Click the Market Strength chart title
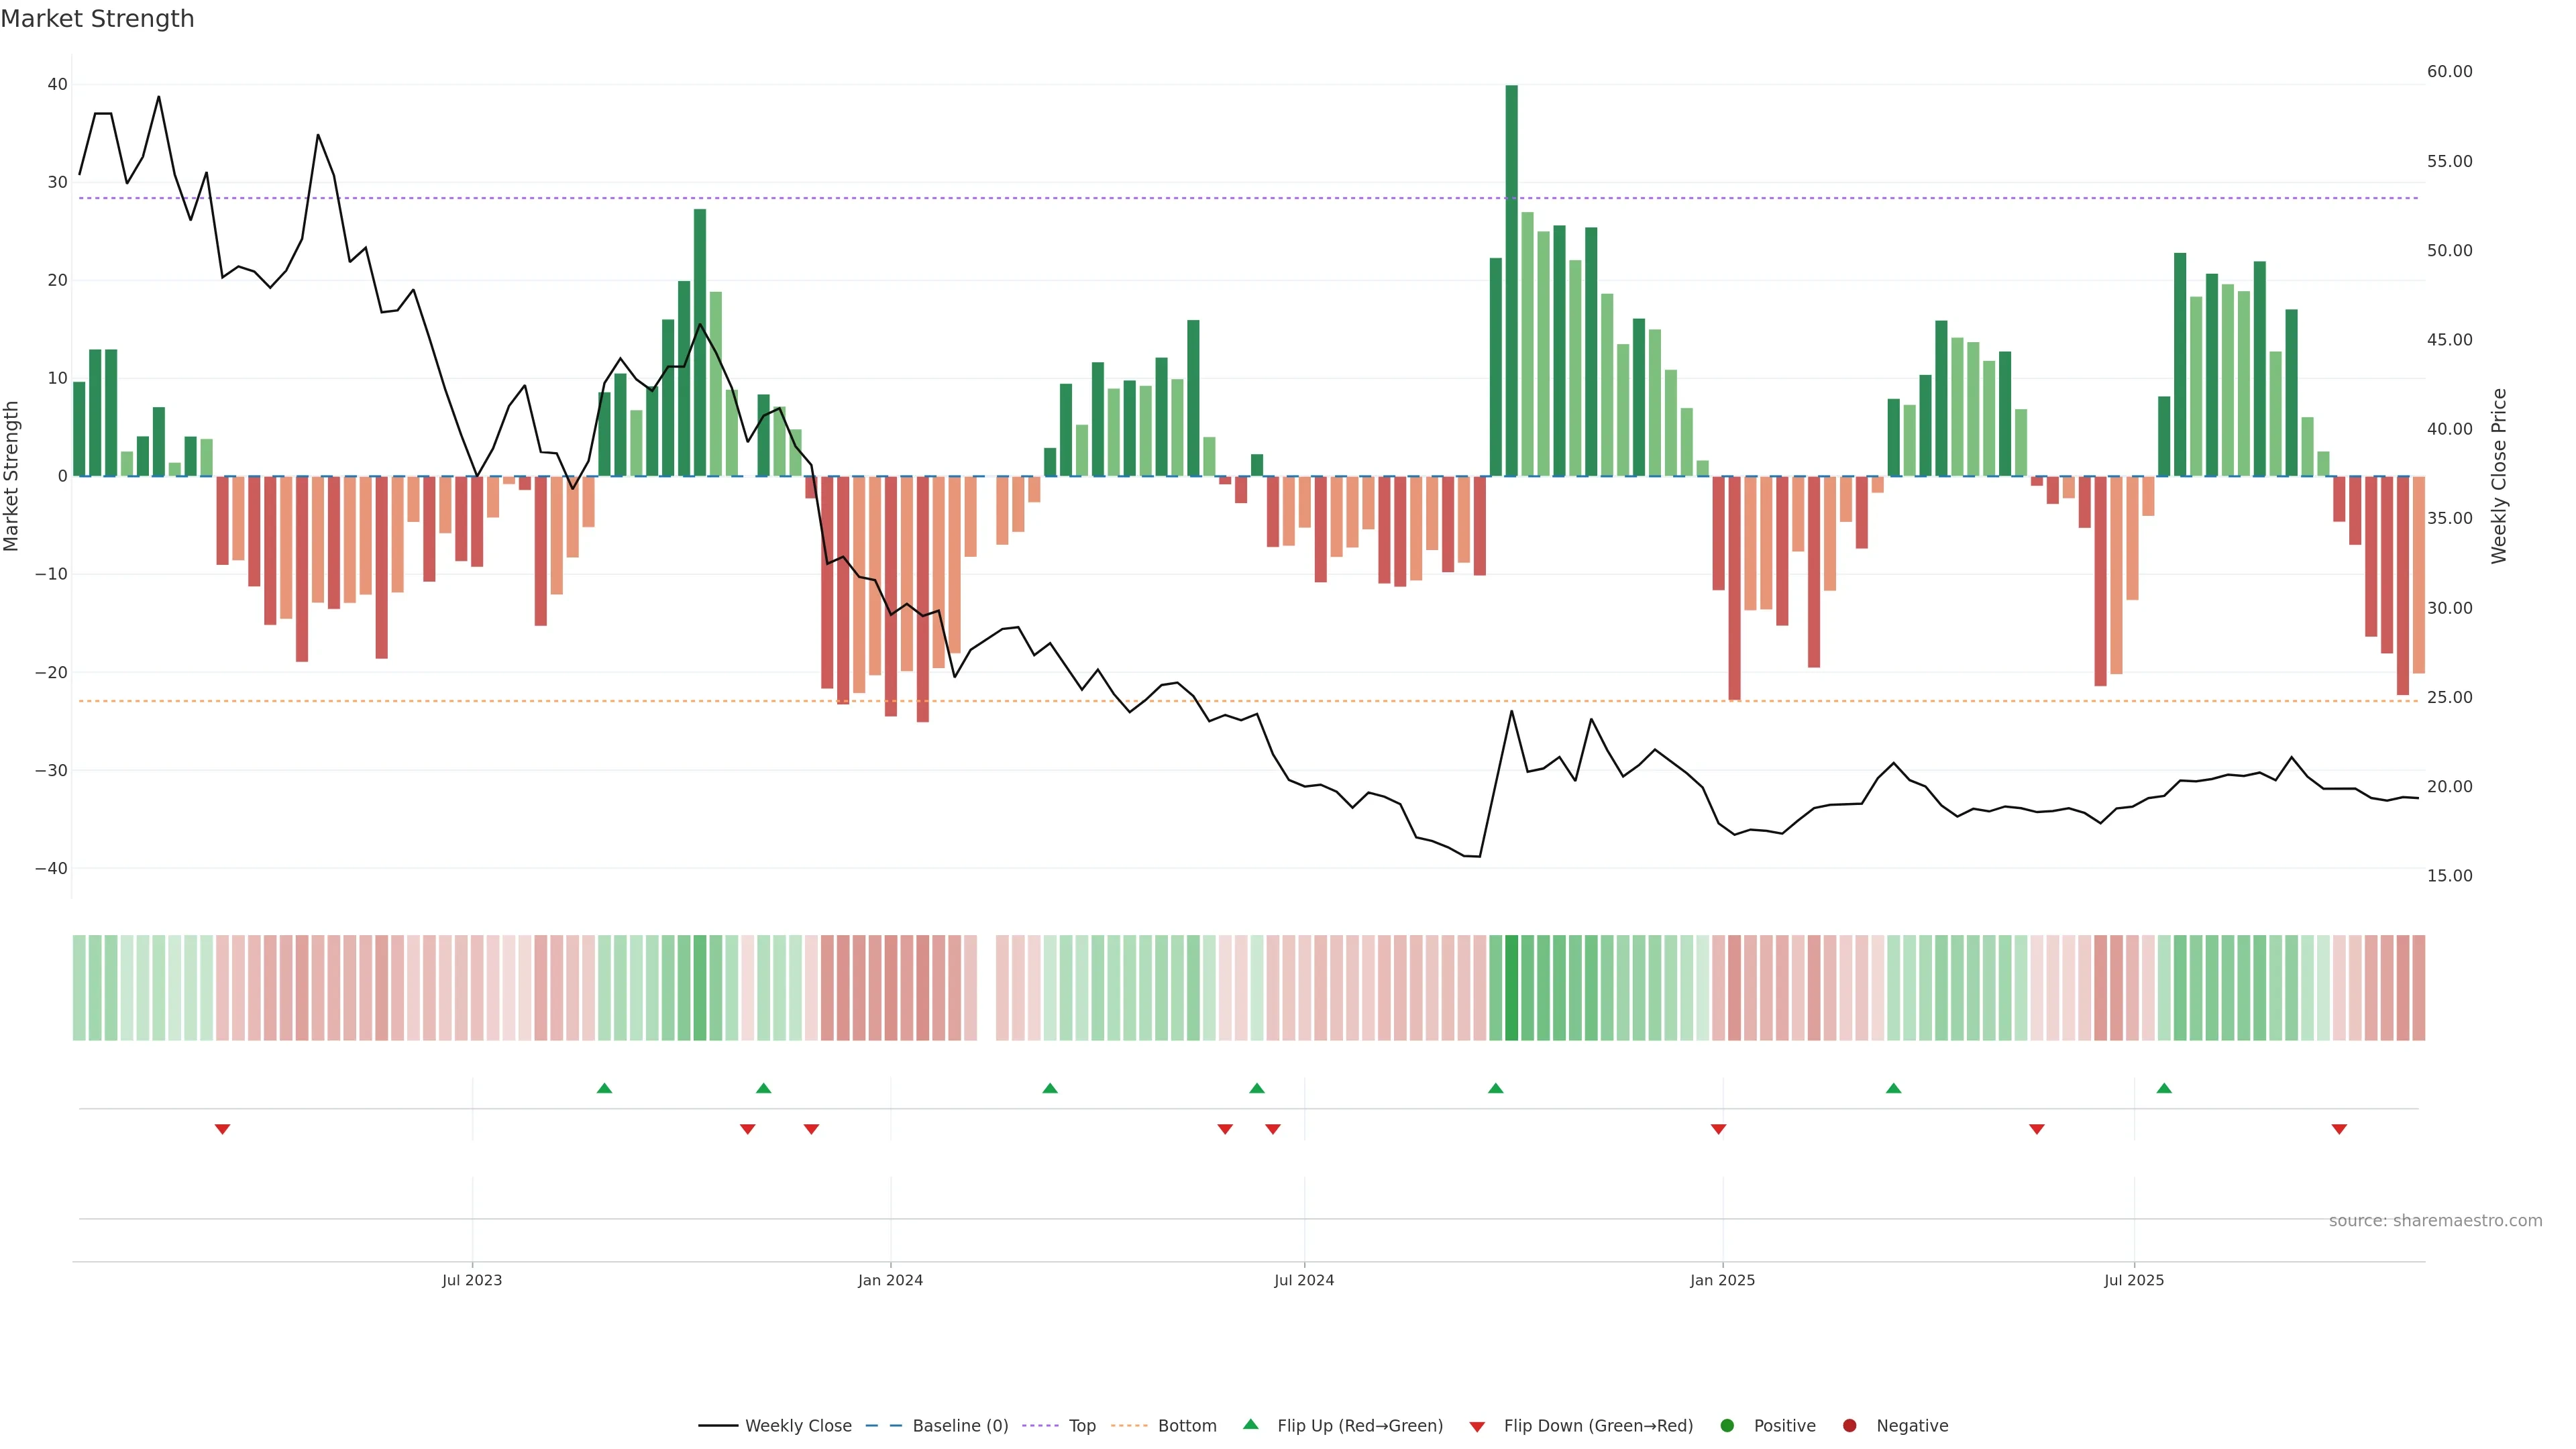This screenshot has width=2576, height=1449. [x=97, y=19]
